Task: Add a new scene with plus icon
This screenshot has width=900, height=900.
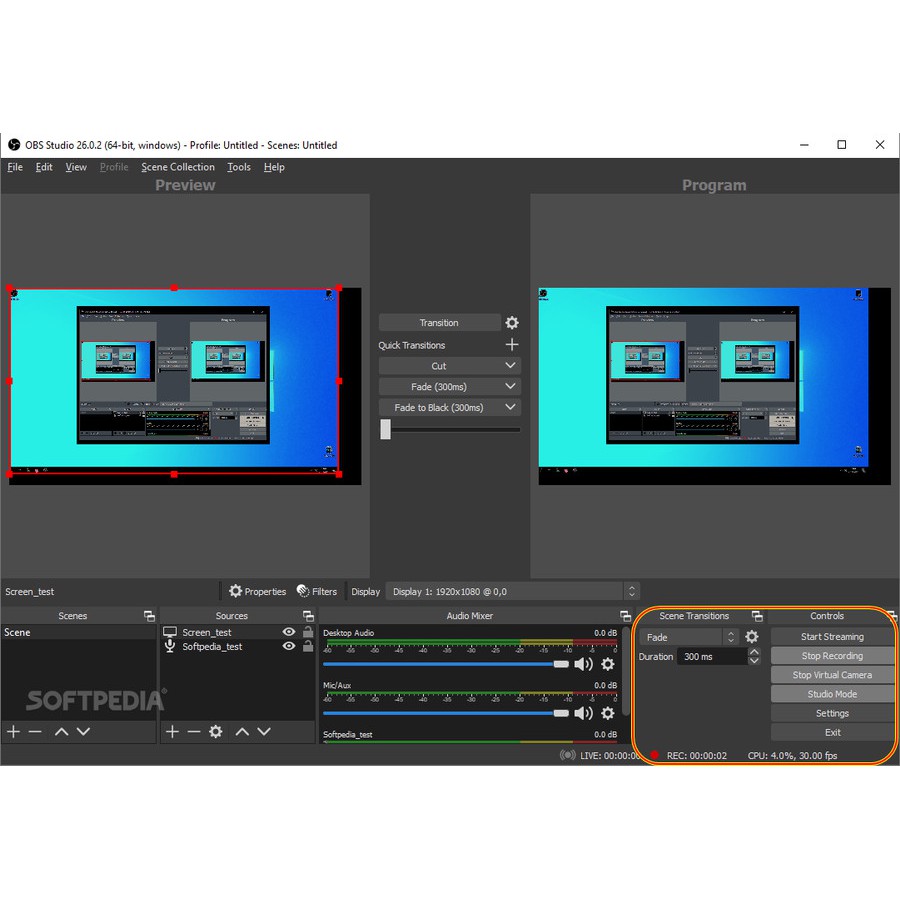Action: (x=13, y=731)
